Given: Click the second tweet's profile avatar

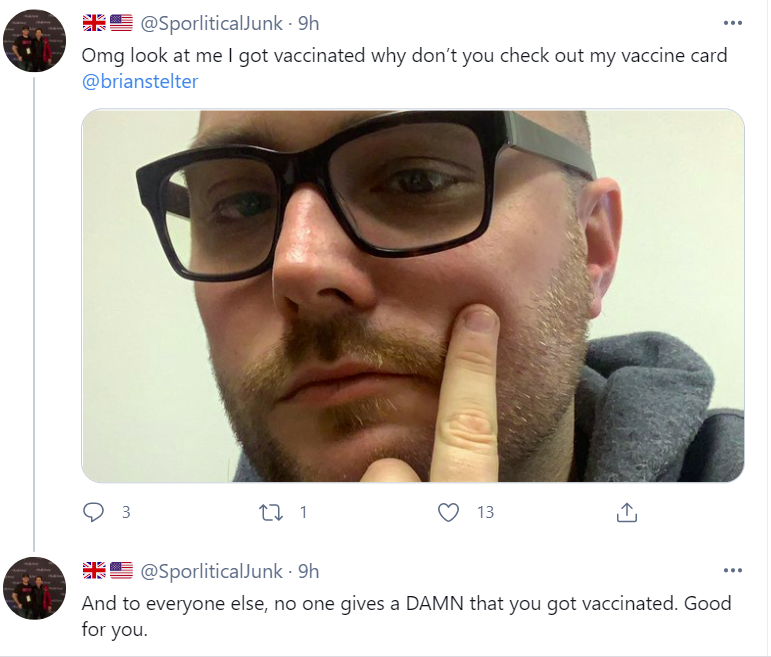Looking at the screenshot, I should [34, 588].
